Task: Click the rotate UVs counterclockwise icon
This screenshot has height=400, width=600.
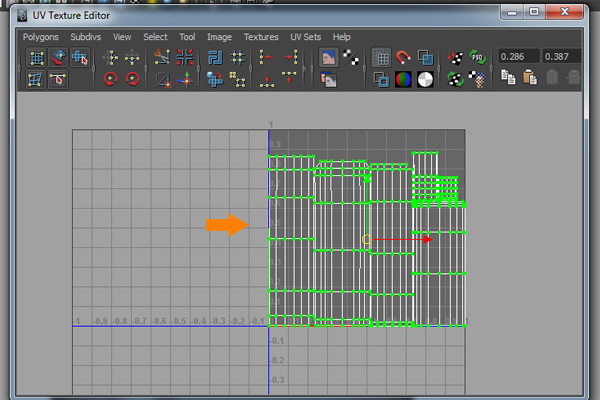Action: 110,79
